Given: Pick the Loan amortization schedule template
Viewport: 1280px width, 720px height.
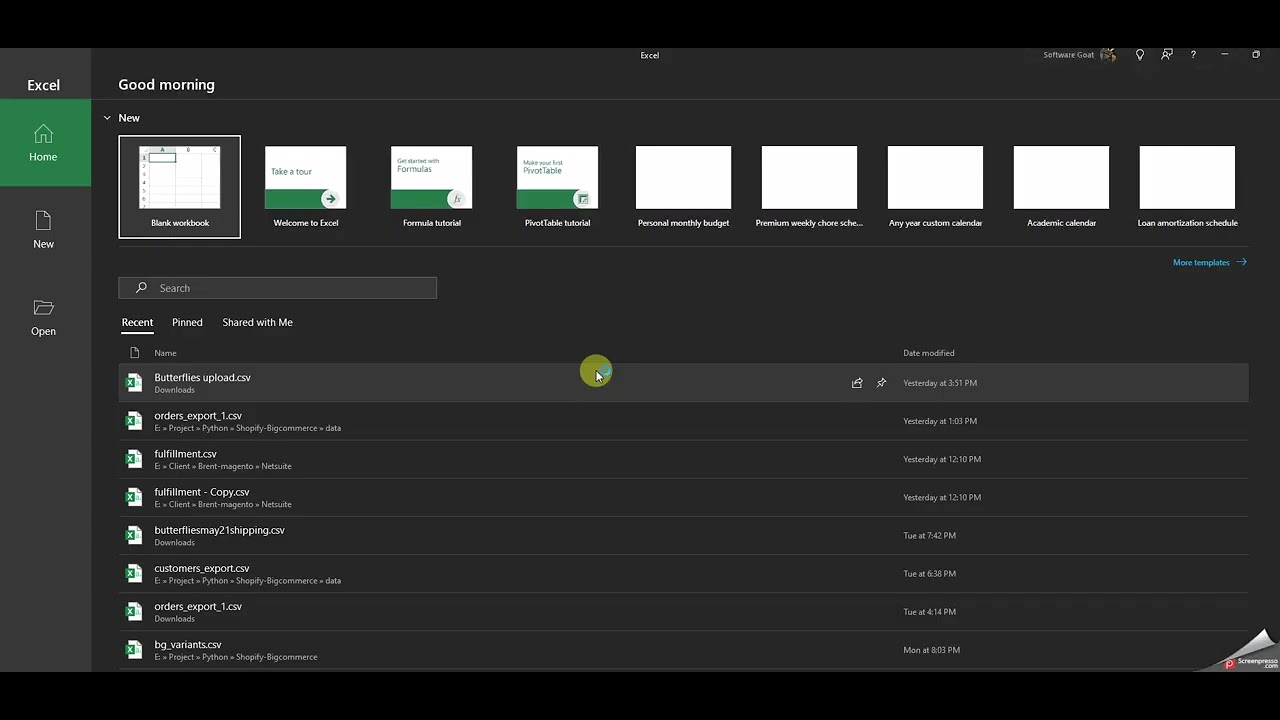Looking at the screenshot, I should [x=1188, y=187].
